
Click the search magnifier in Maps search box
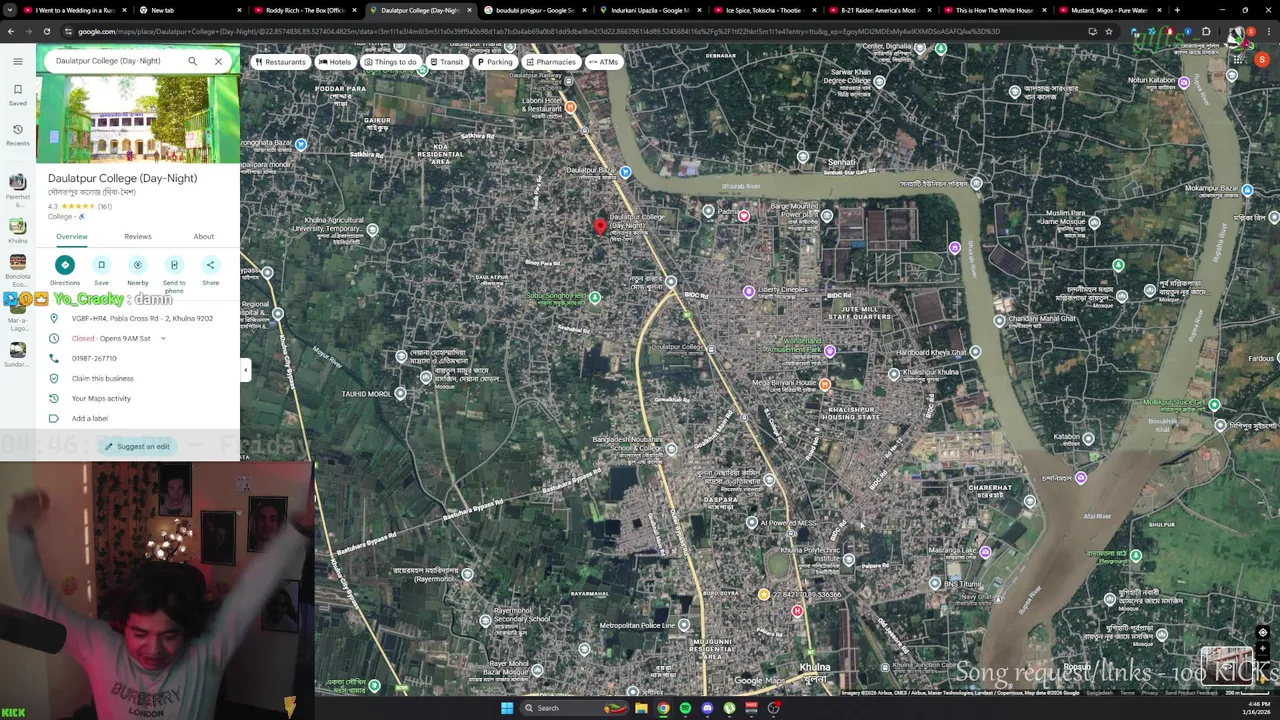[x=192, y=61]
